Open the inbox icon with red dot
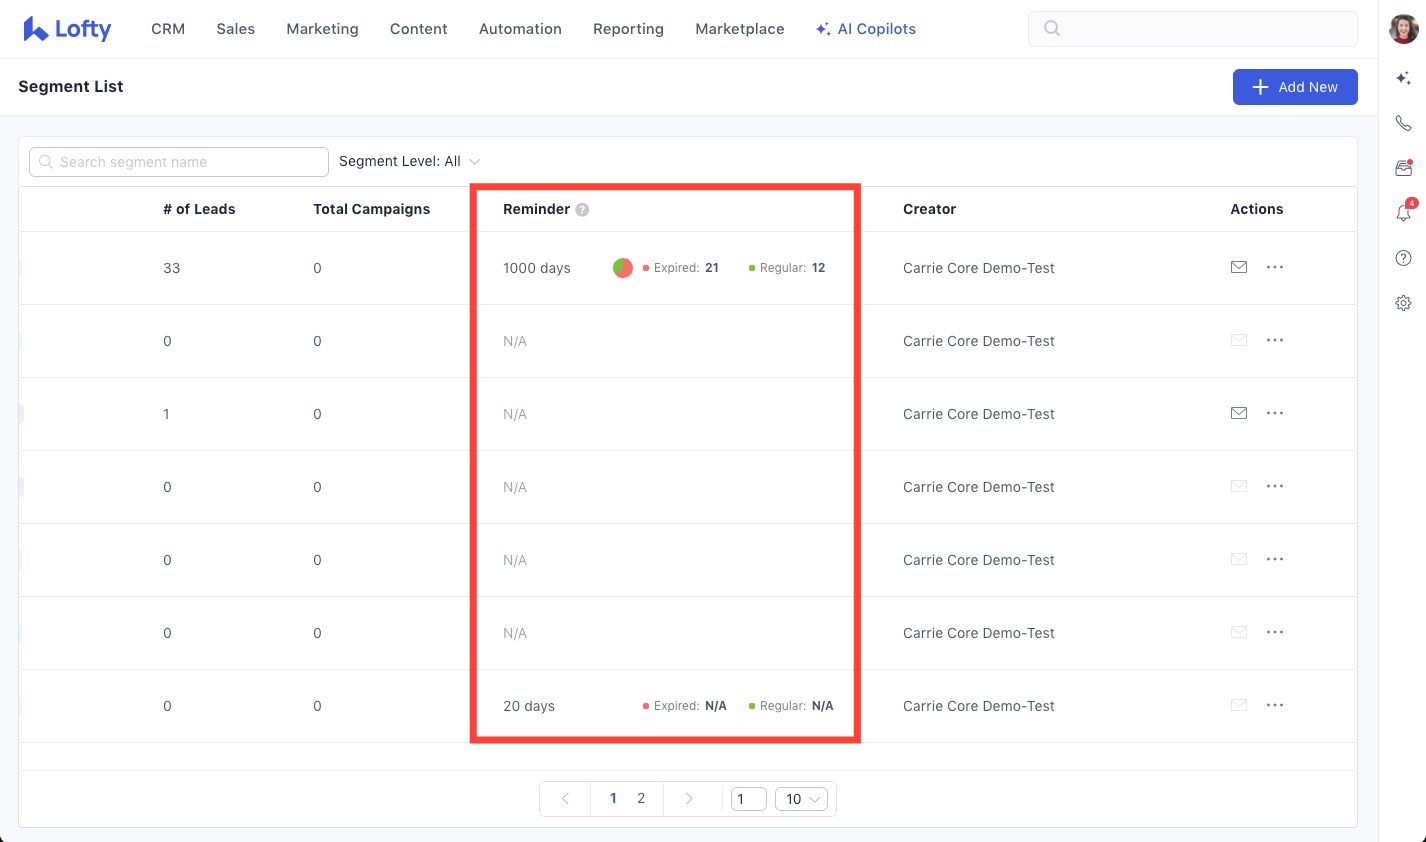The height and width of the screenshot is (842, 1426). (1404, 168)
